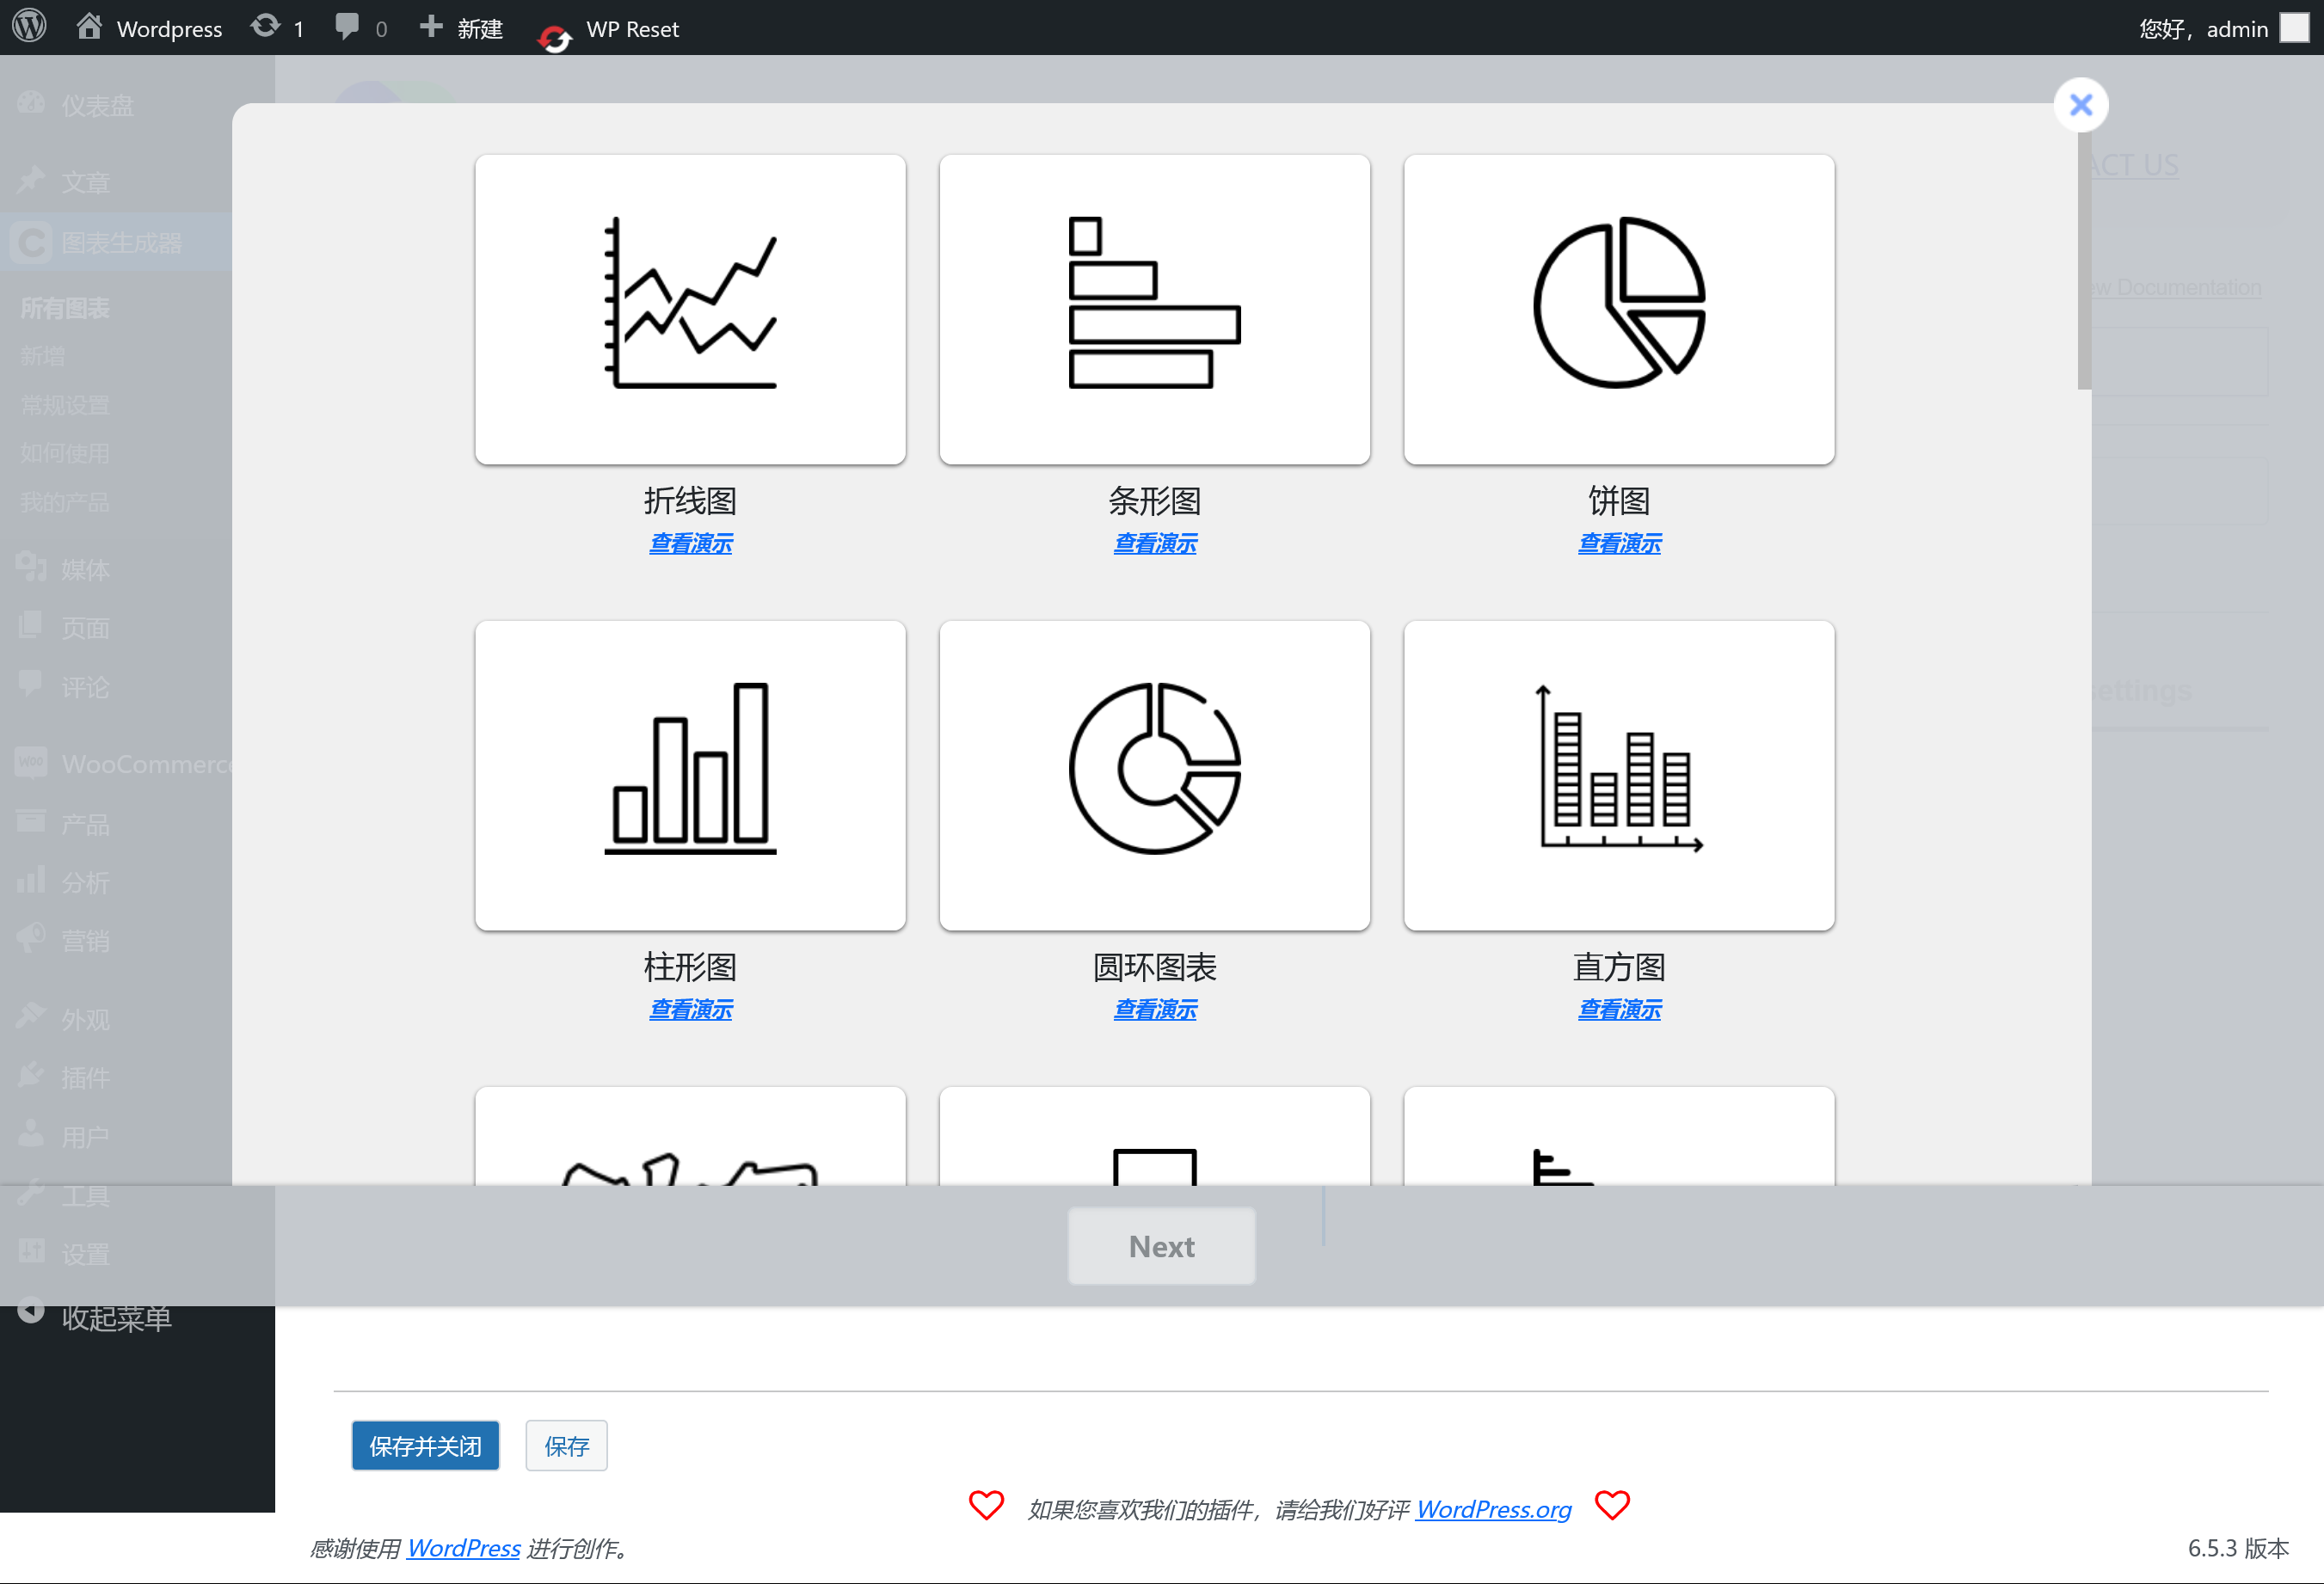Open the 设置 menu in the sidebar
This screenshot has width=2324, height=1584.
click(85, 1253)
